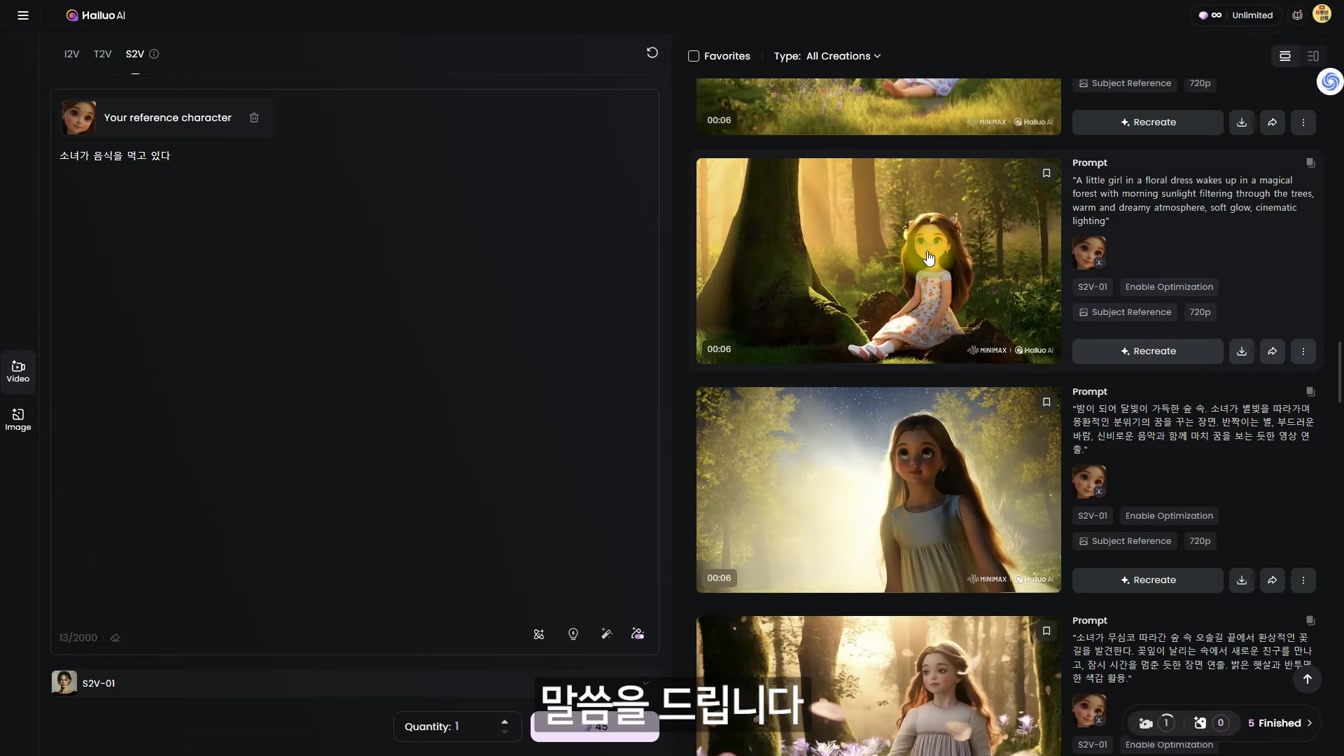Click the blue spiral assistant icon

pyautogui.click(x=1329, y=82)
